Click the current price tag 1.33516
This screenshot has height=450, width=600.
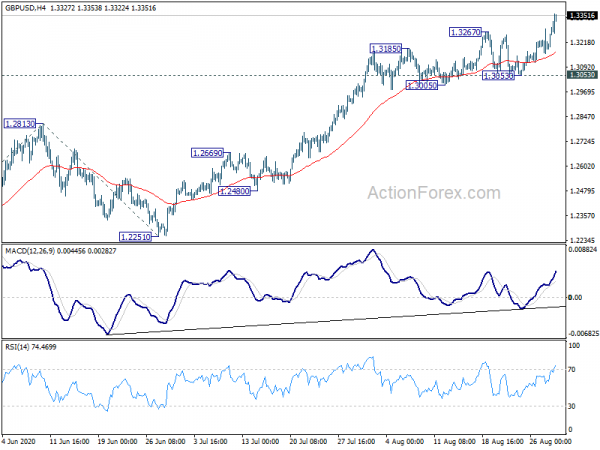[x=582, y=16]
